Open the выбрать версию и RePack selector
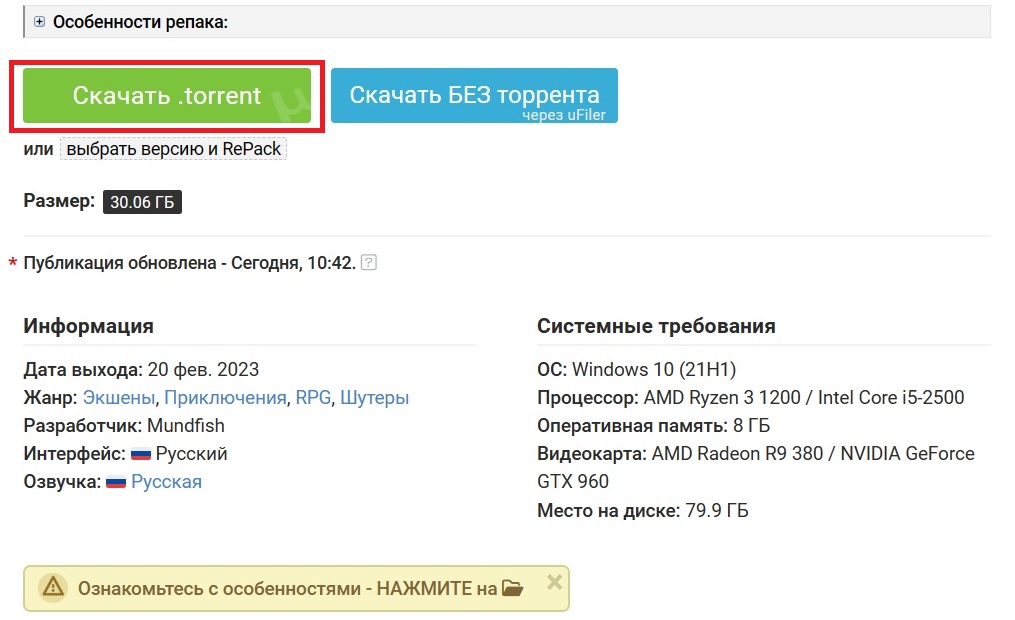 point(174,149)
